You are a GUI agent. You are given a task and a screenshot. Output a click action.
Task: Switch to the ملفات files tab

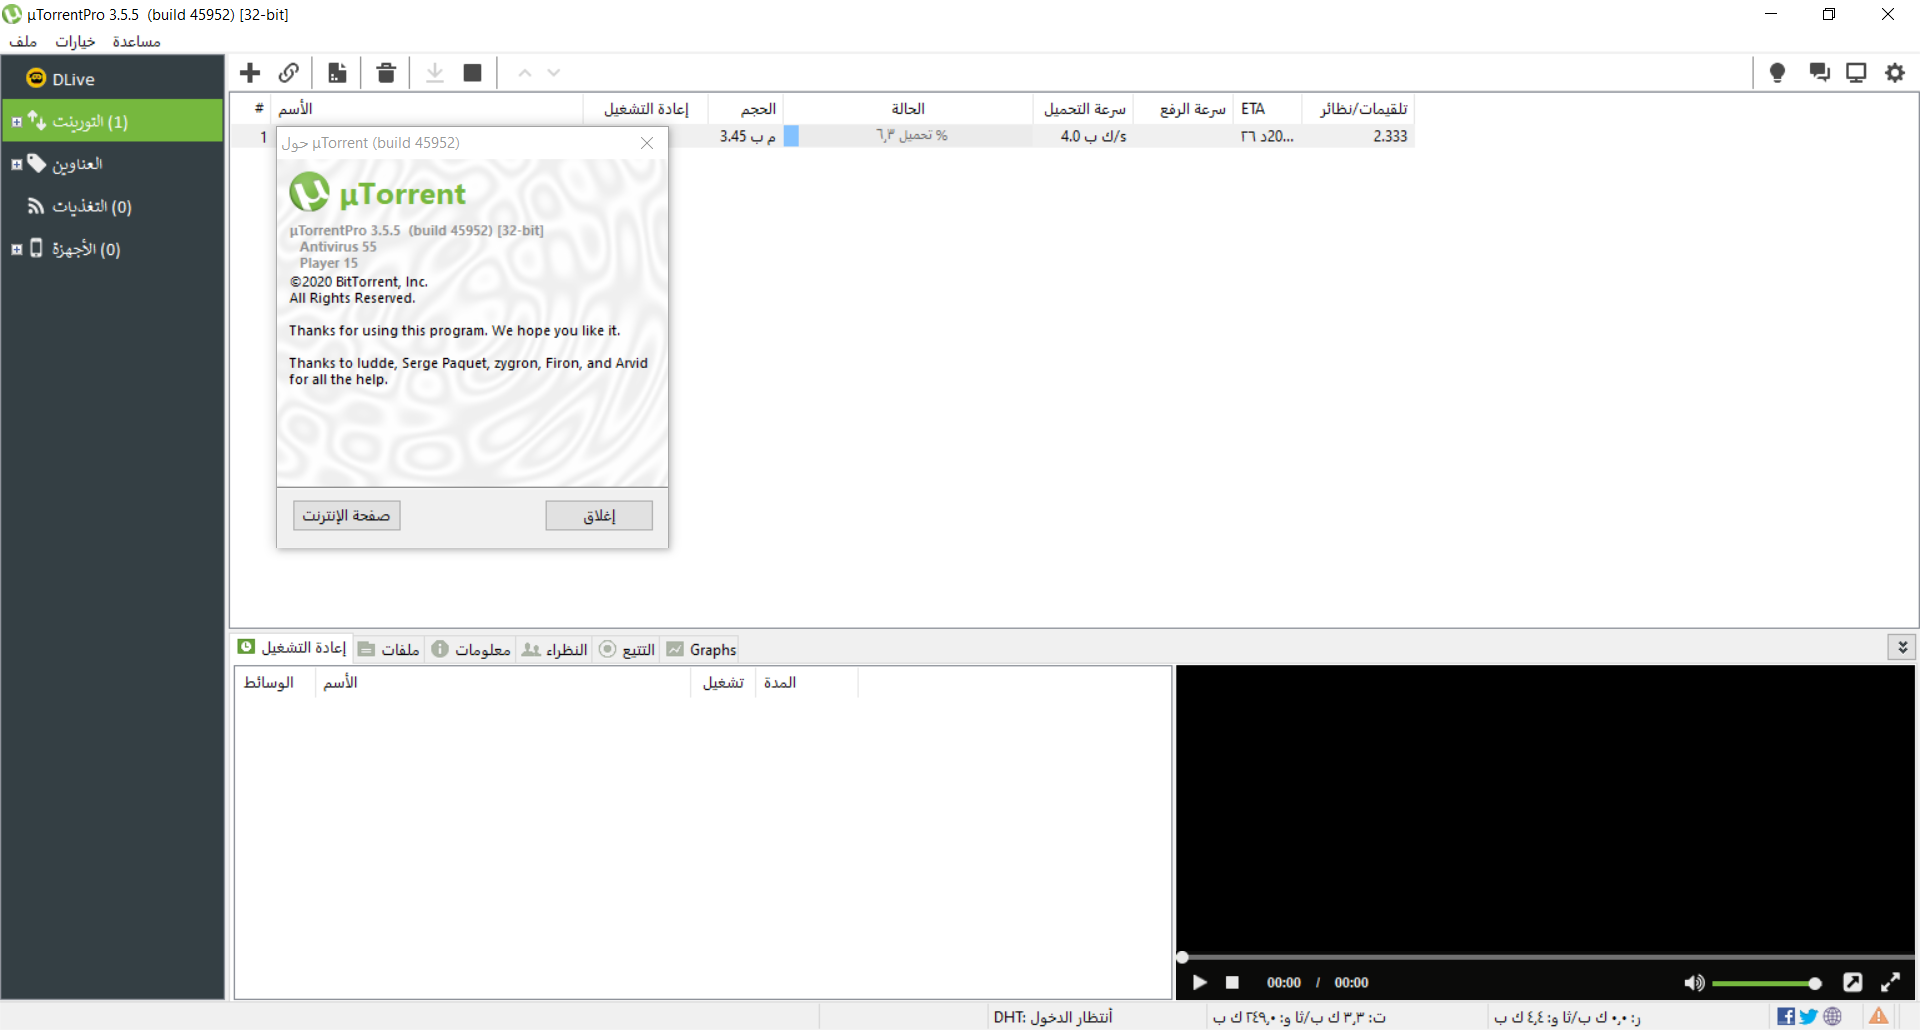coord(389,649)
